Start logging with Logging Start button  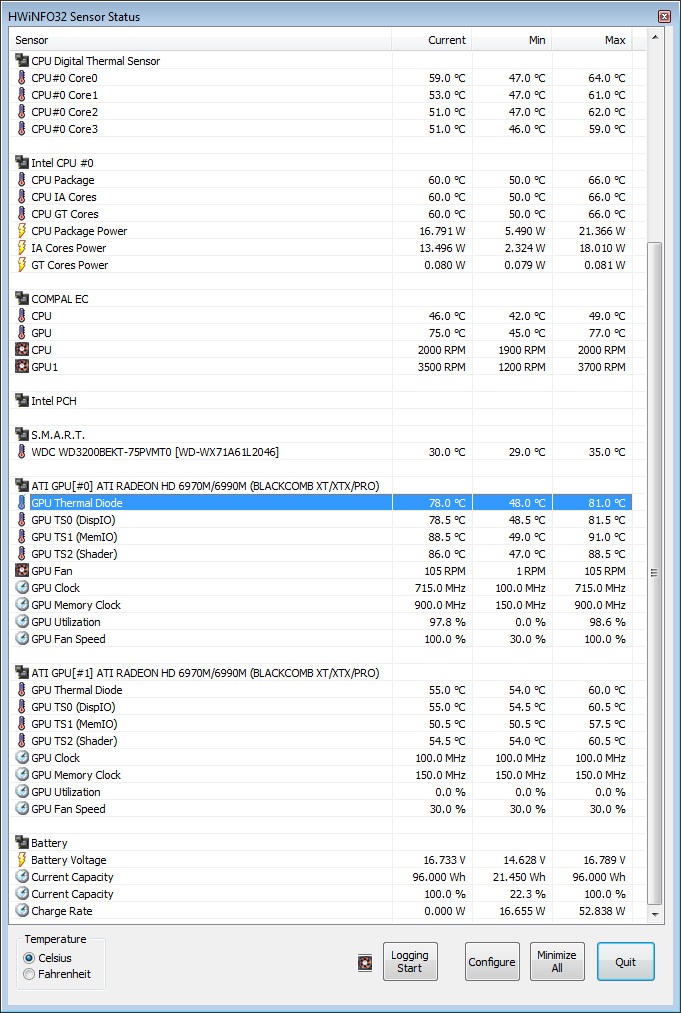click(x=410, y=962)
